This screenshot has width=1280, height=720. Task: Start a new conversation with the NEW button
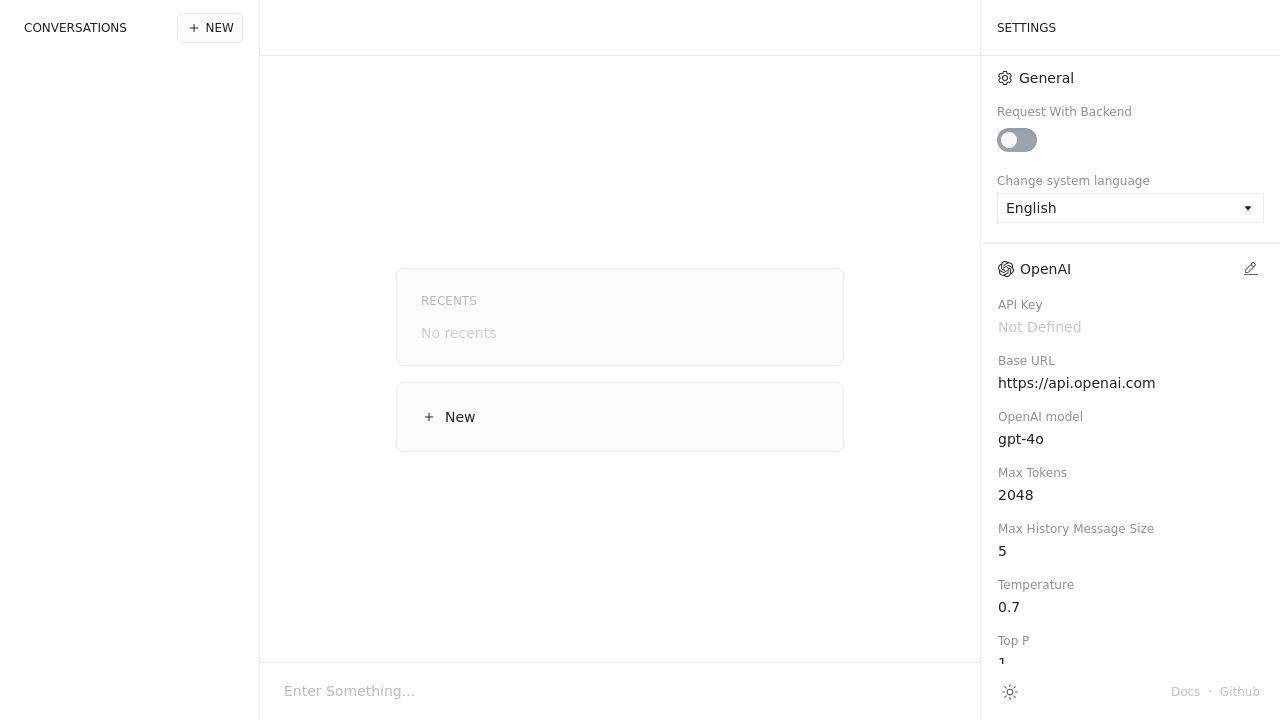210,28
